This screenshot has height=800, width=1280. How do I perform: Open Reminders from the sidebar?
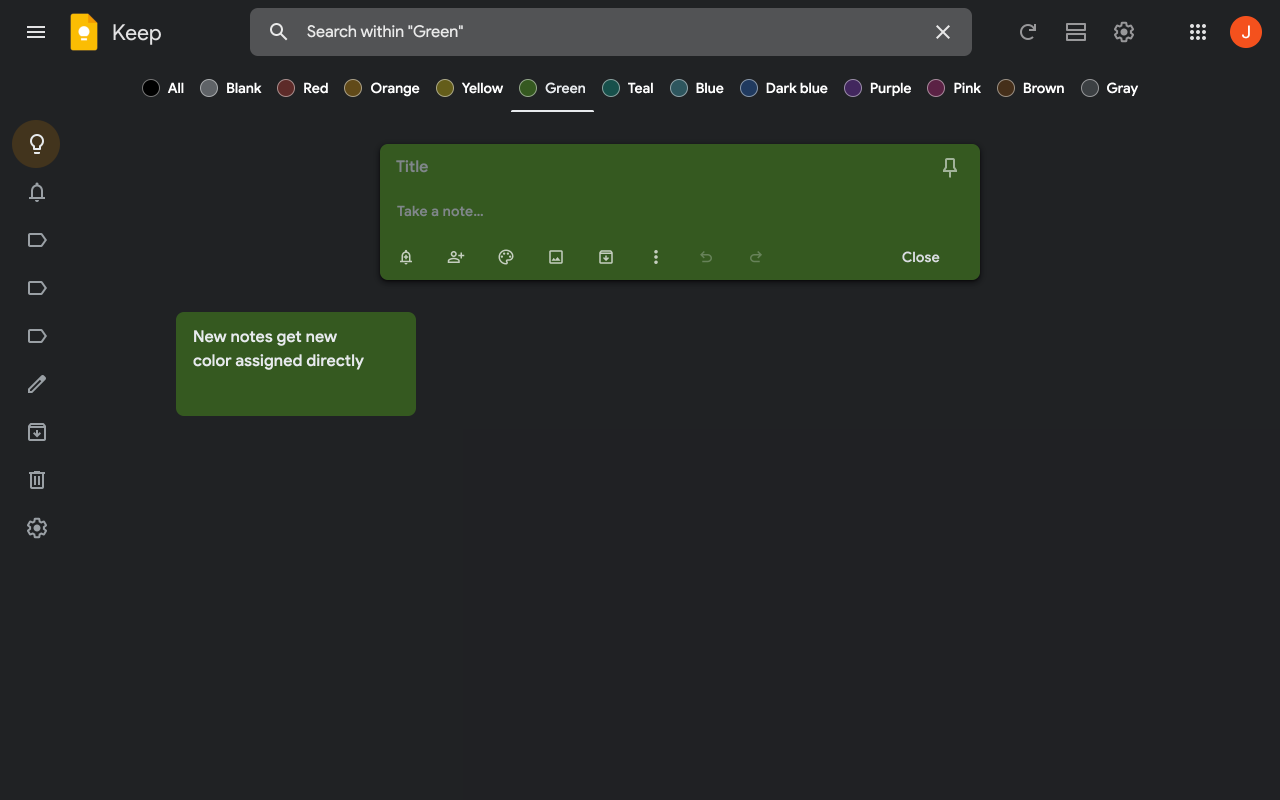tap(36, 192)
